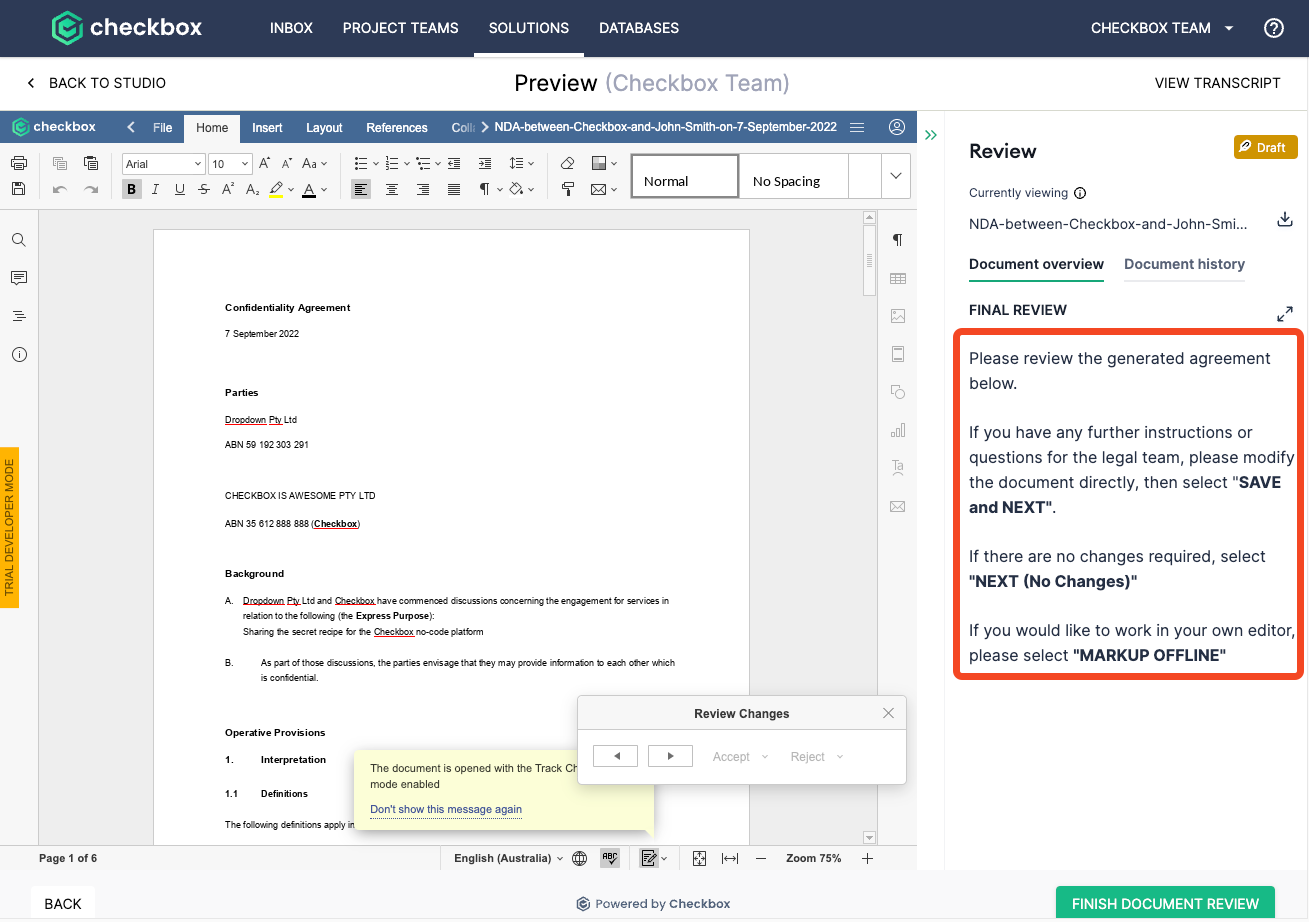Viewport: 1309px width, 922px height.
Task: Click View Transcript
Action: point(1217,83)
